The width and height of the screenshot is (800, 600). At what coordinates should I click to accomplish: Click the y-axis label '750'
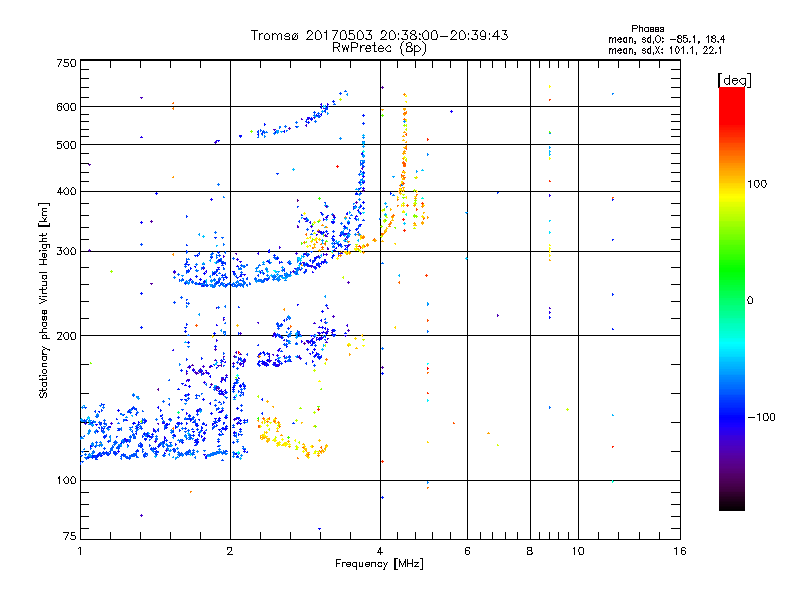click(x=66, y=63)
